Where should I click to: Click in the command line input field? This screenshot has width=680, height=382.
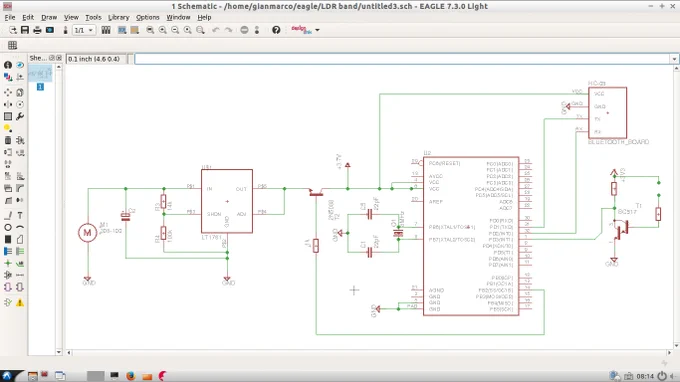tap(402, 59)
